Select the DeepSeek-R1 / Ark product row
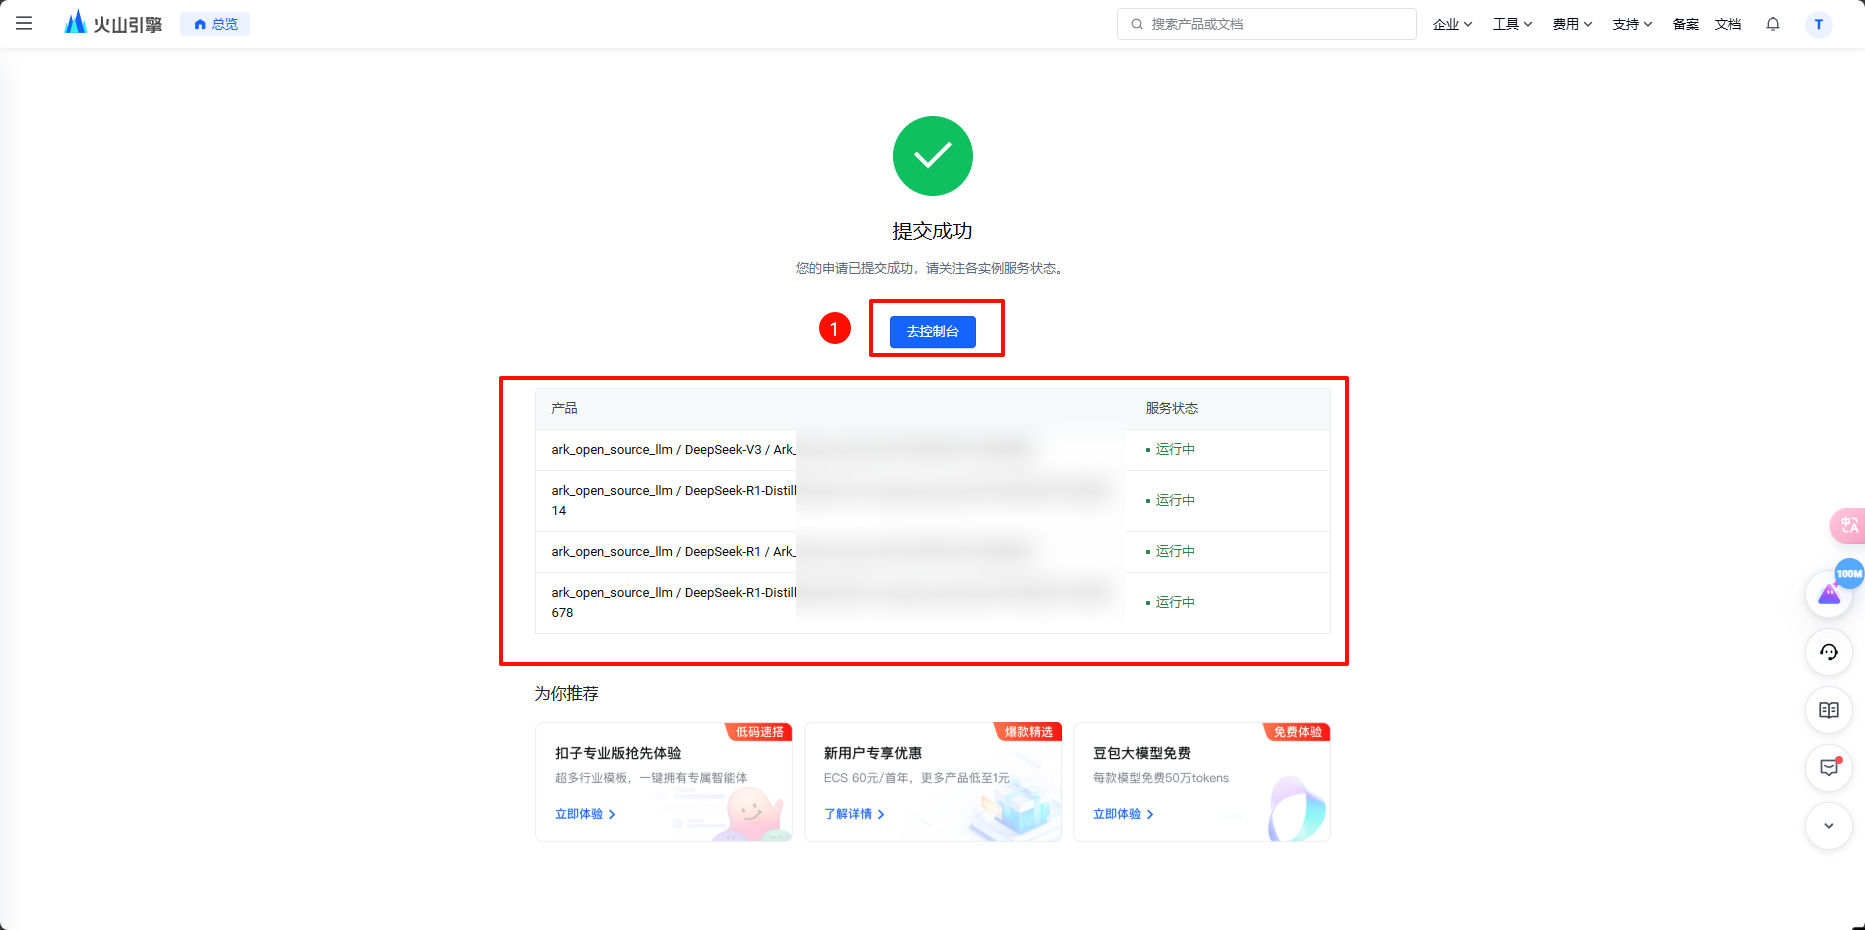 pos(932,552)
